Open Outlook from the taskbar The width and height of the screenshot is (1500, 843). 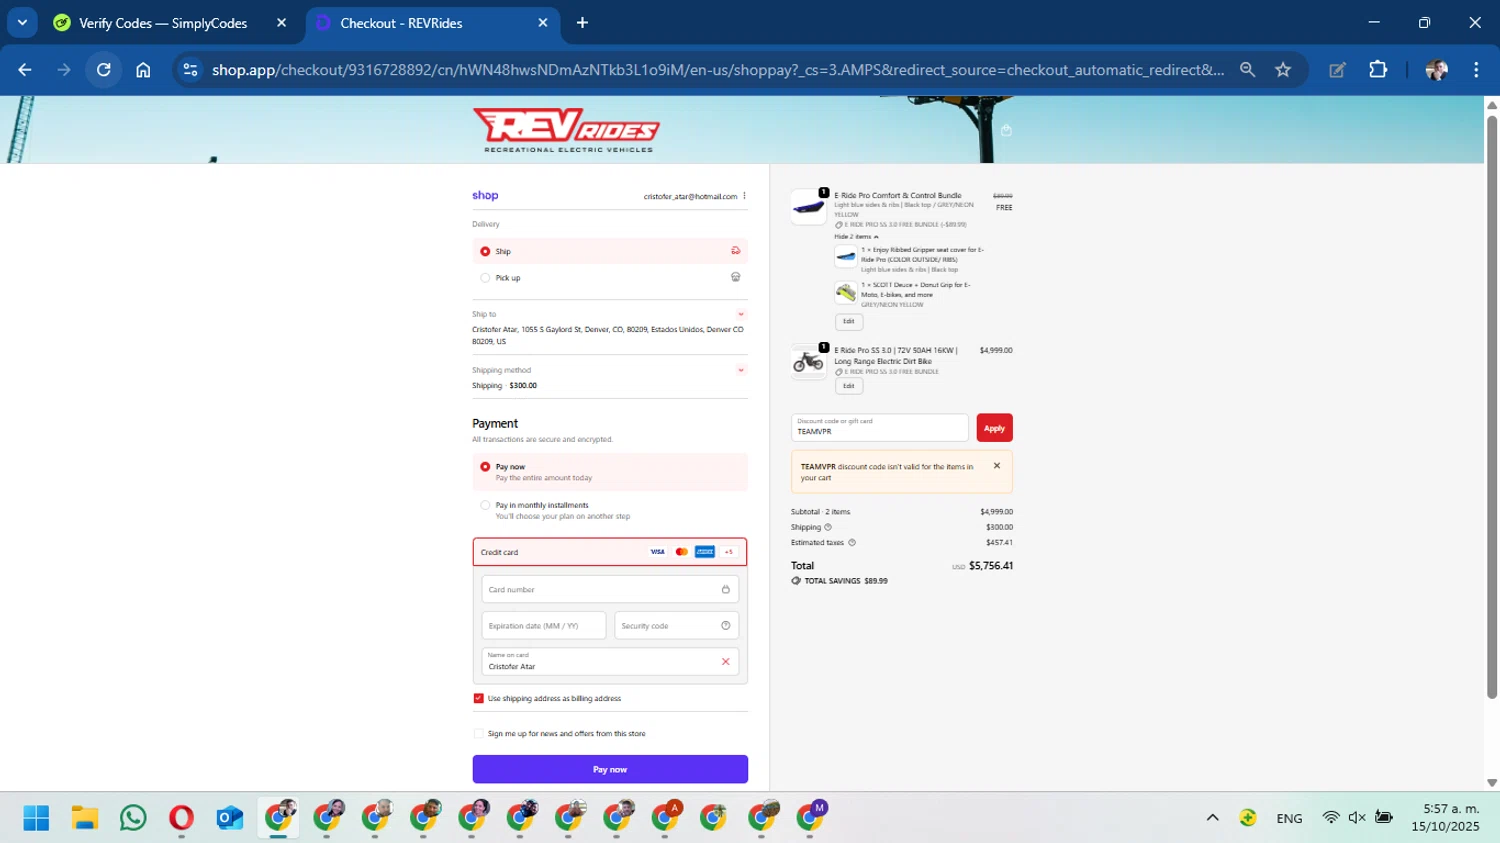(x=229, y=818)
